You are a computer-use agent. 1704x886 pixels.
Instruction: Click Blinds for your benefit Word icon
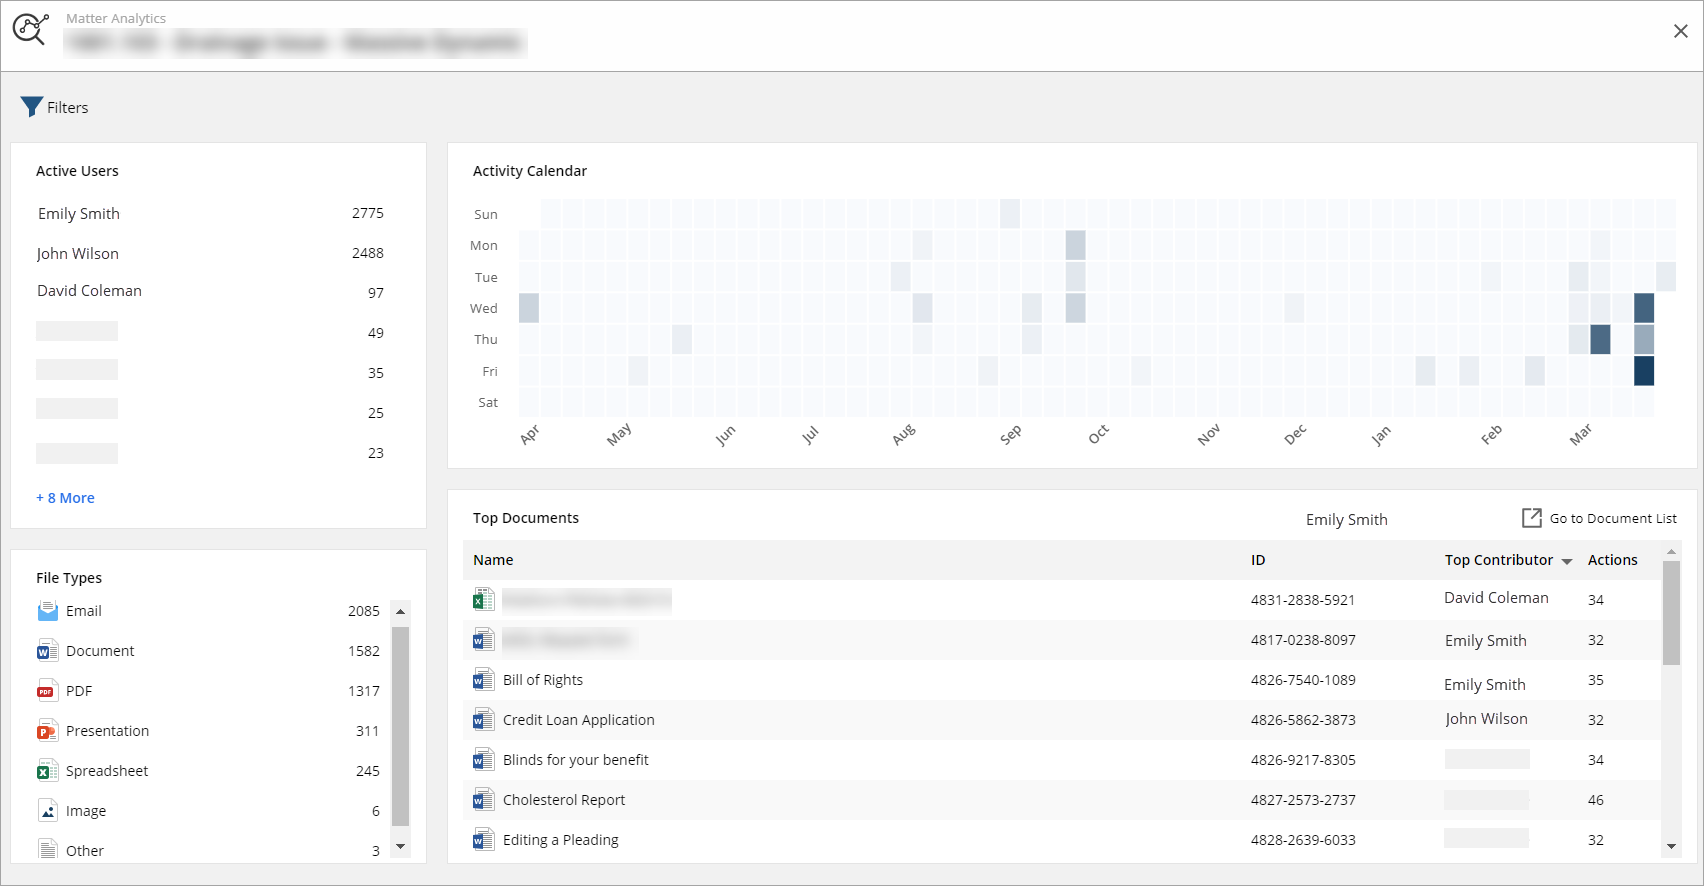coord(484,759)
